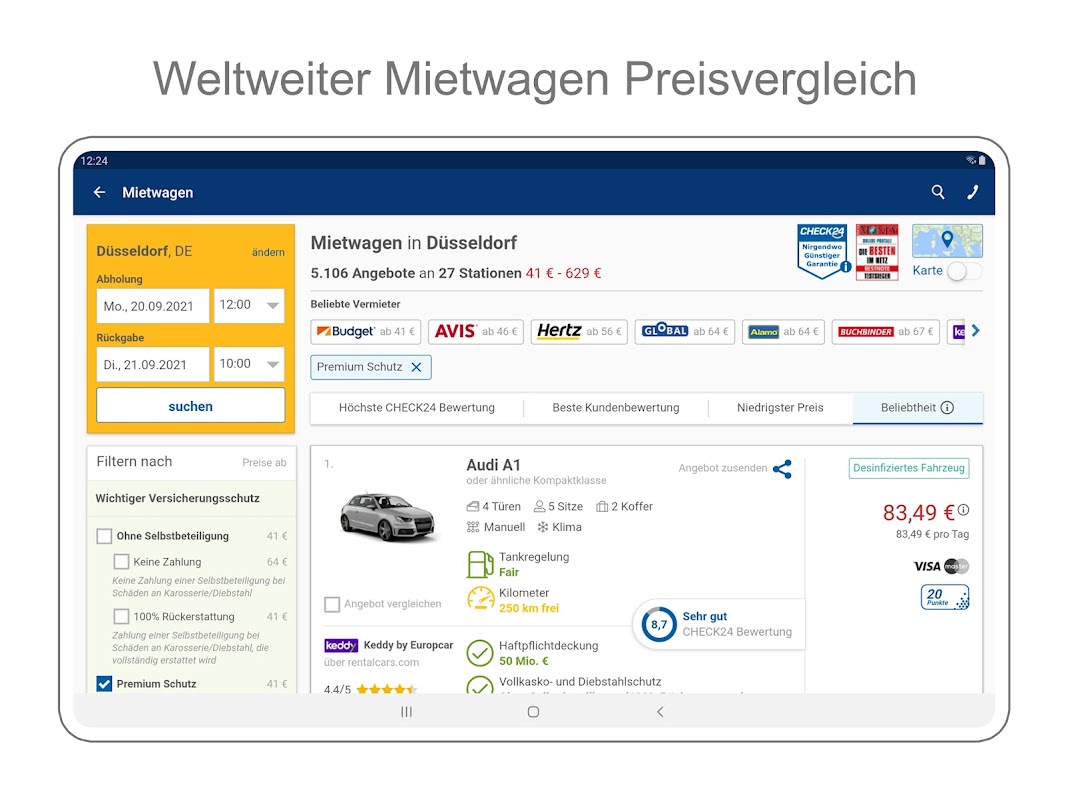Sort by Beste Kundenbewertung
The height and width of the screenshot is (800, 1068).
[x=616, y=408]
